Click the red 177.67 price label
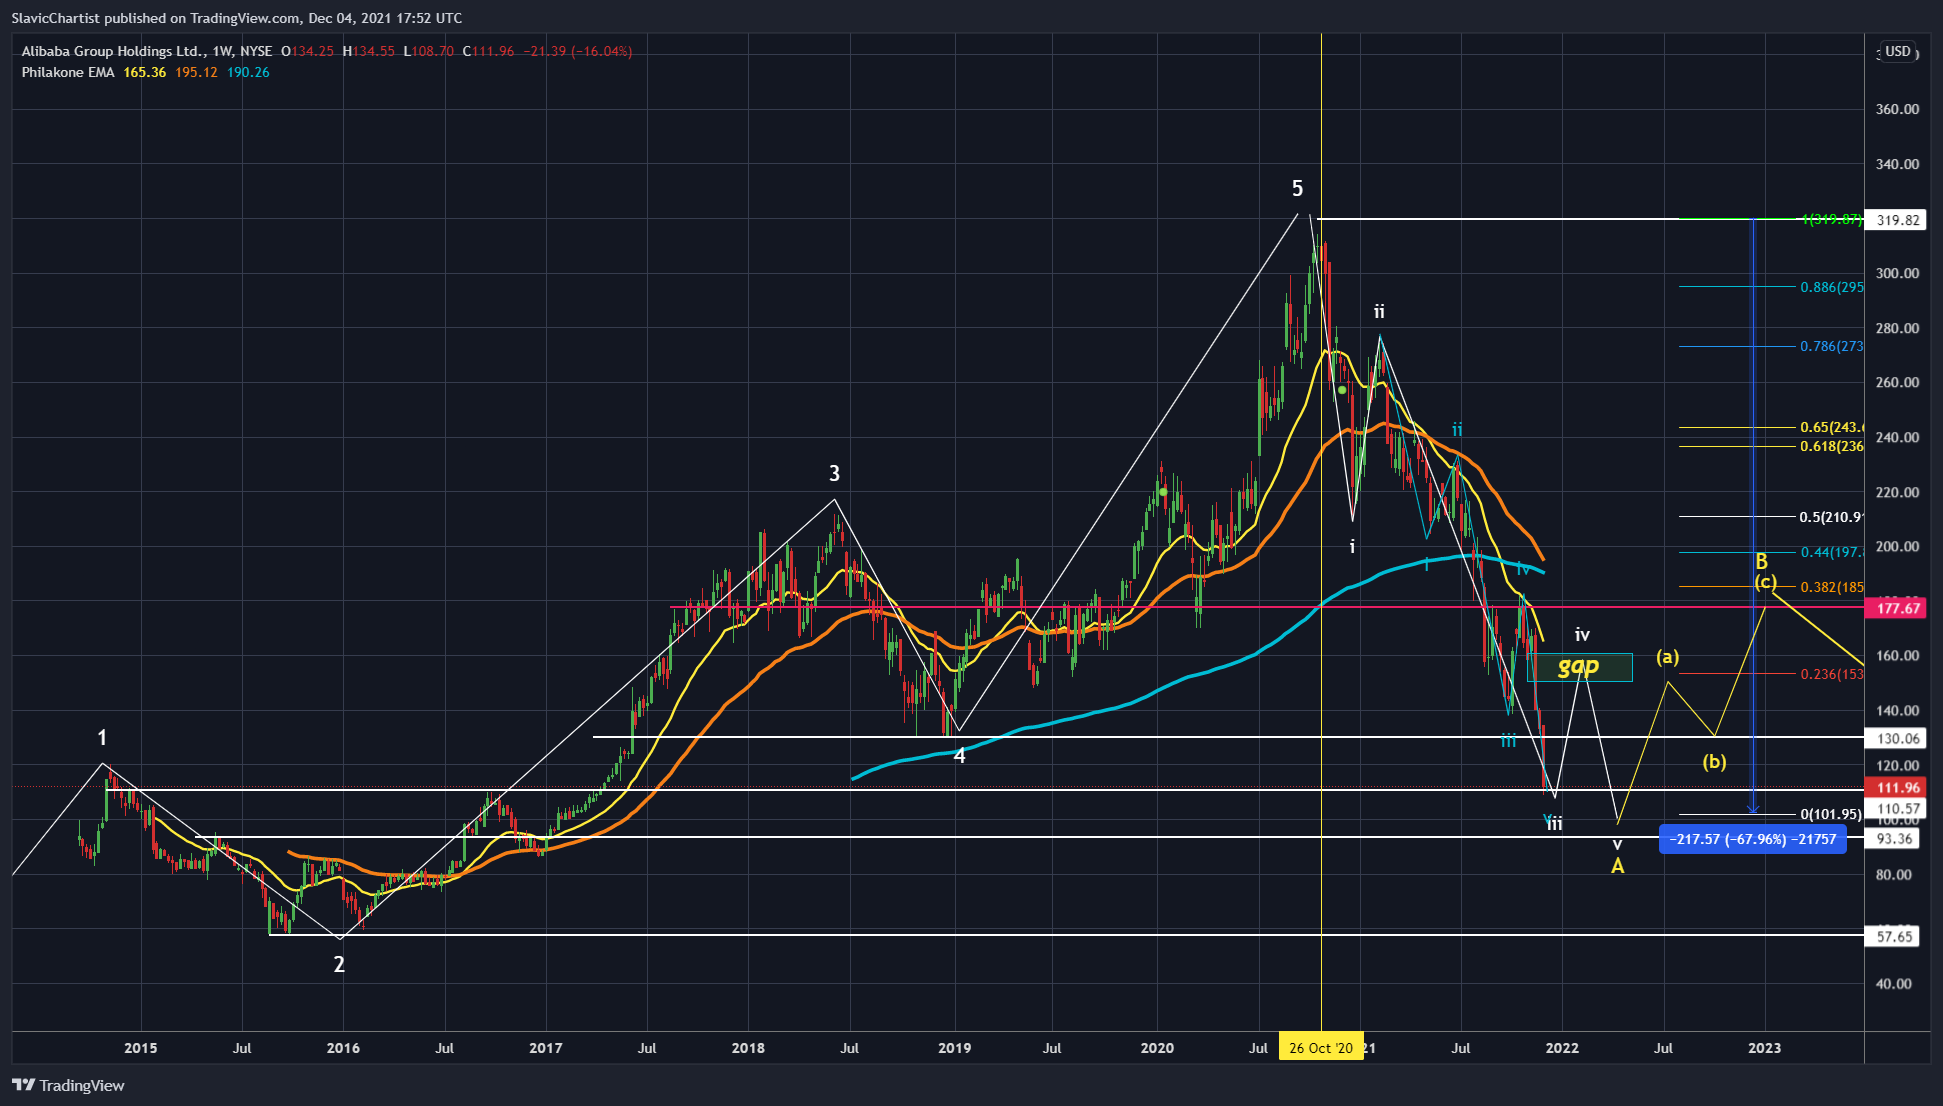This screenshot has height=1106, width=1943. tap(1897, 608)
